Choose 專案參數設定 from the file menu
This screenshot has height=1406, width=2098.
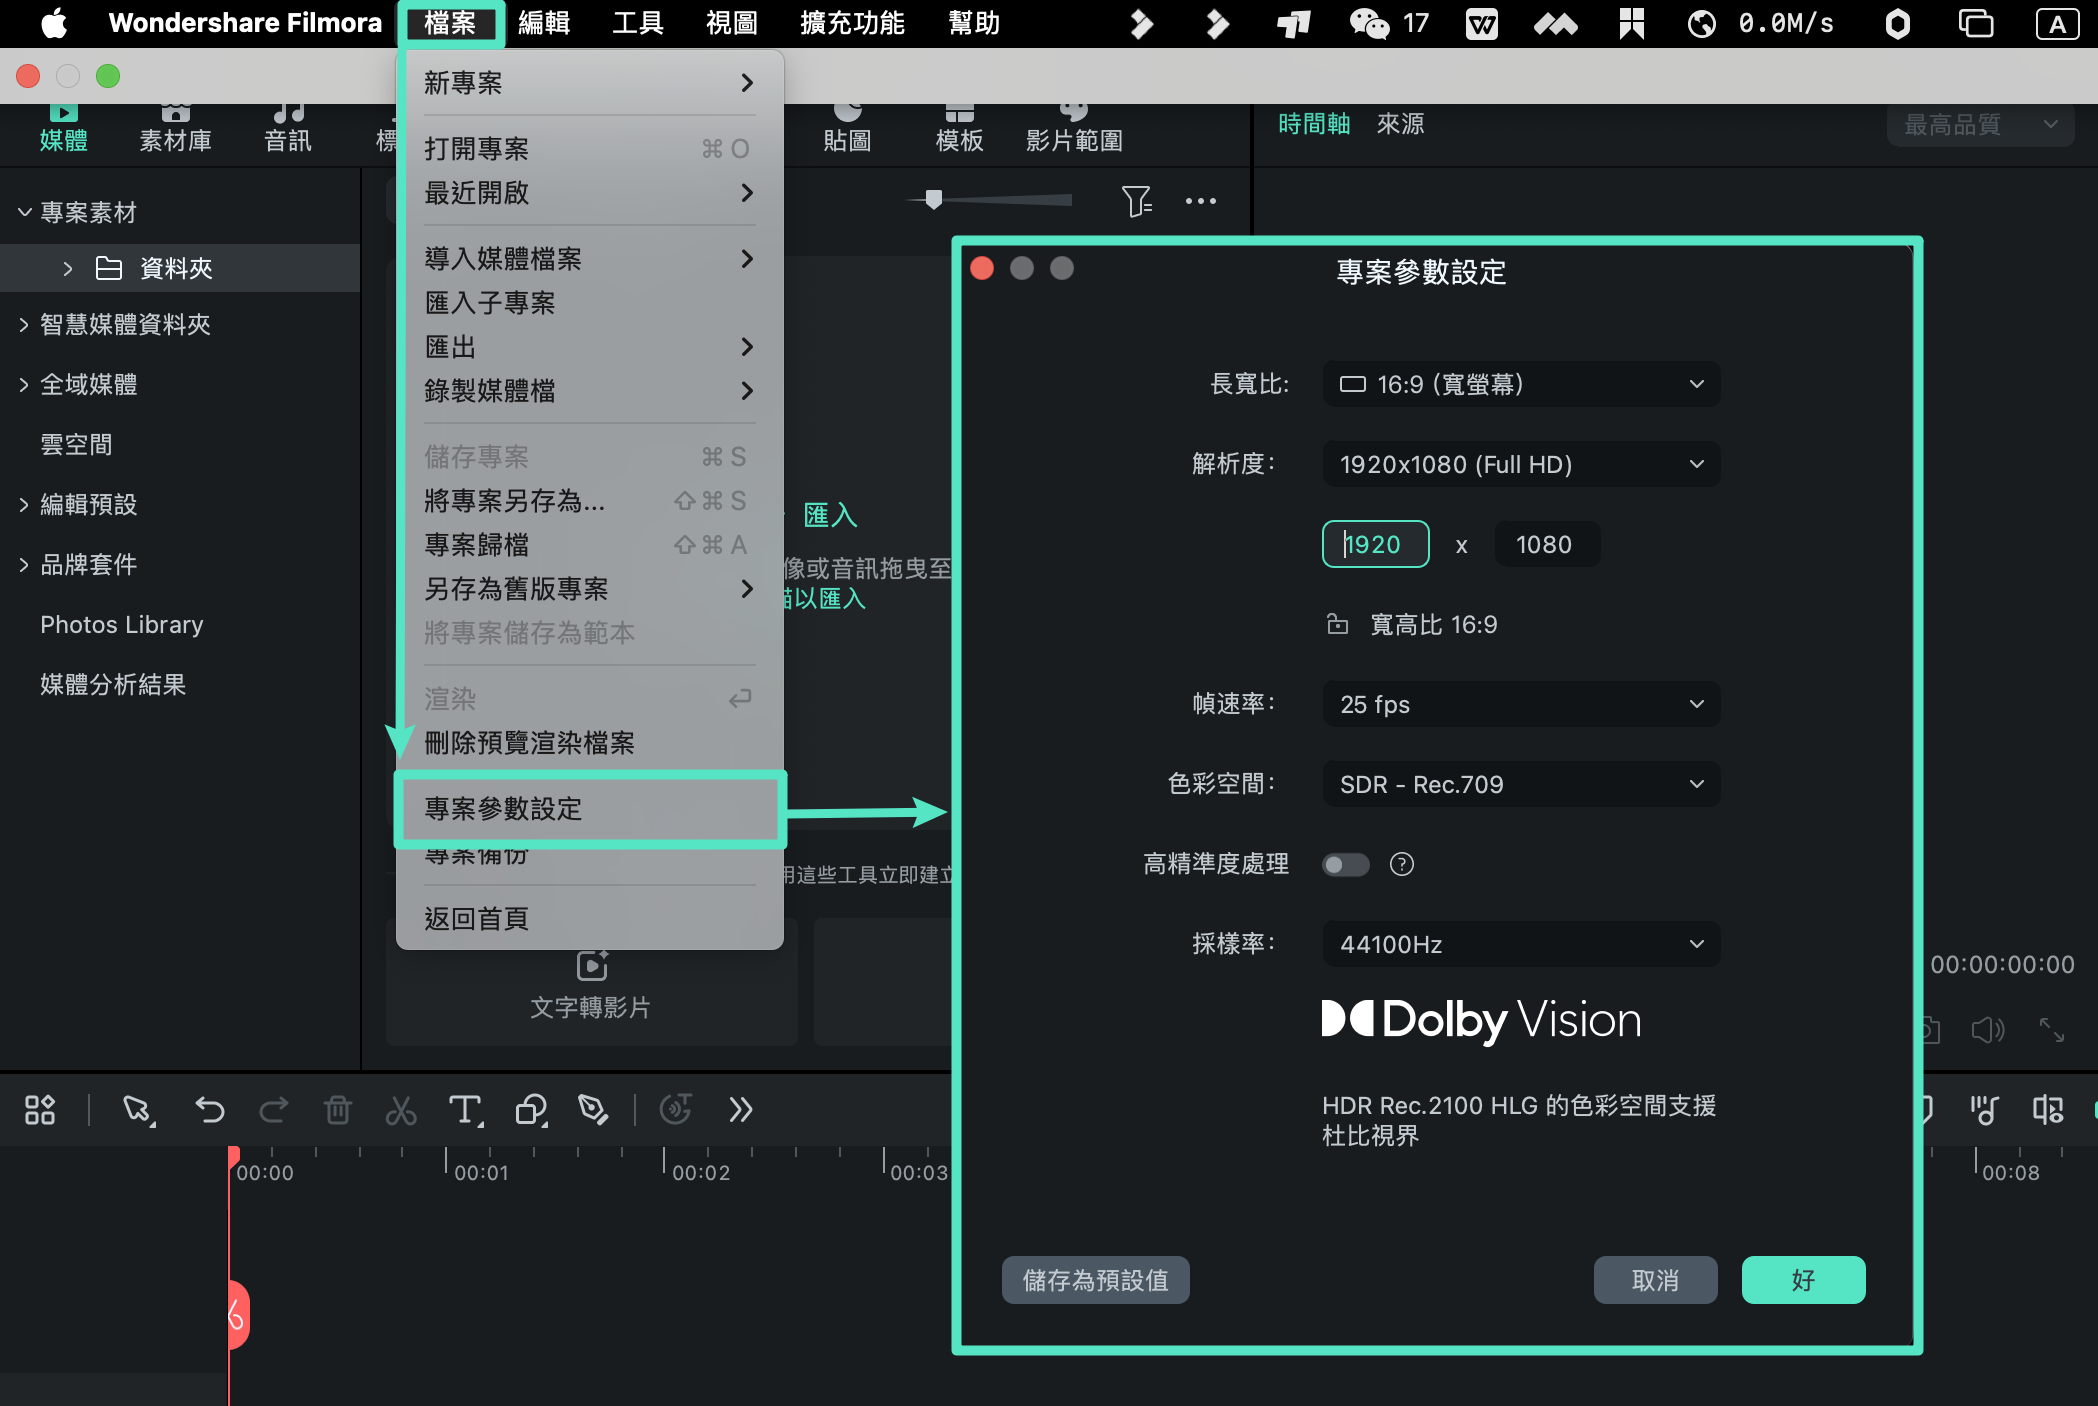[x=590, y=808]
